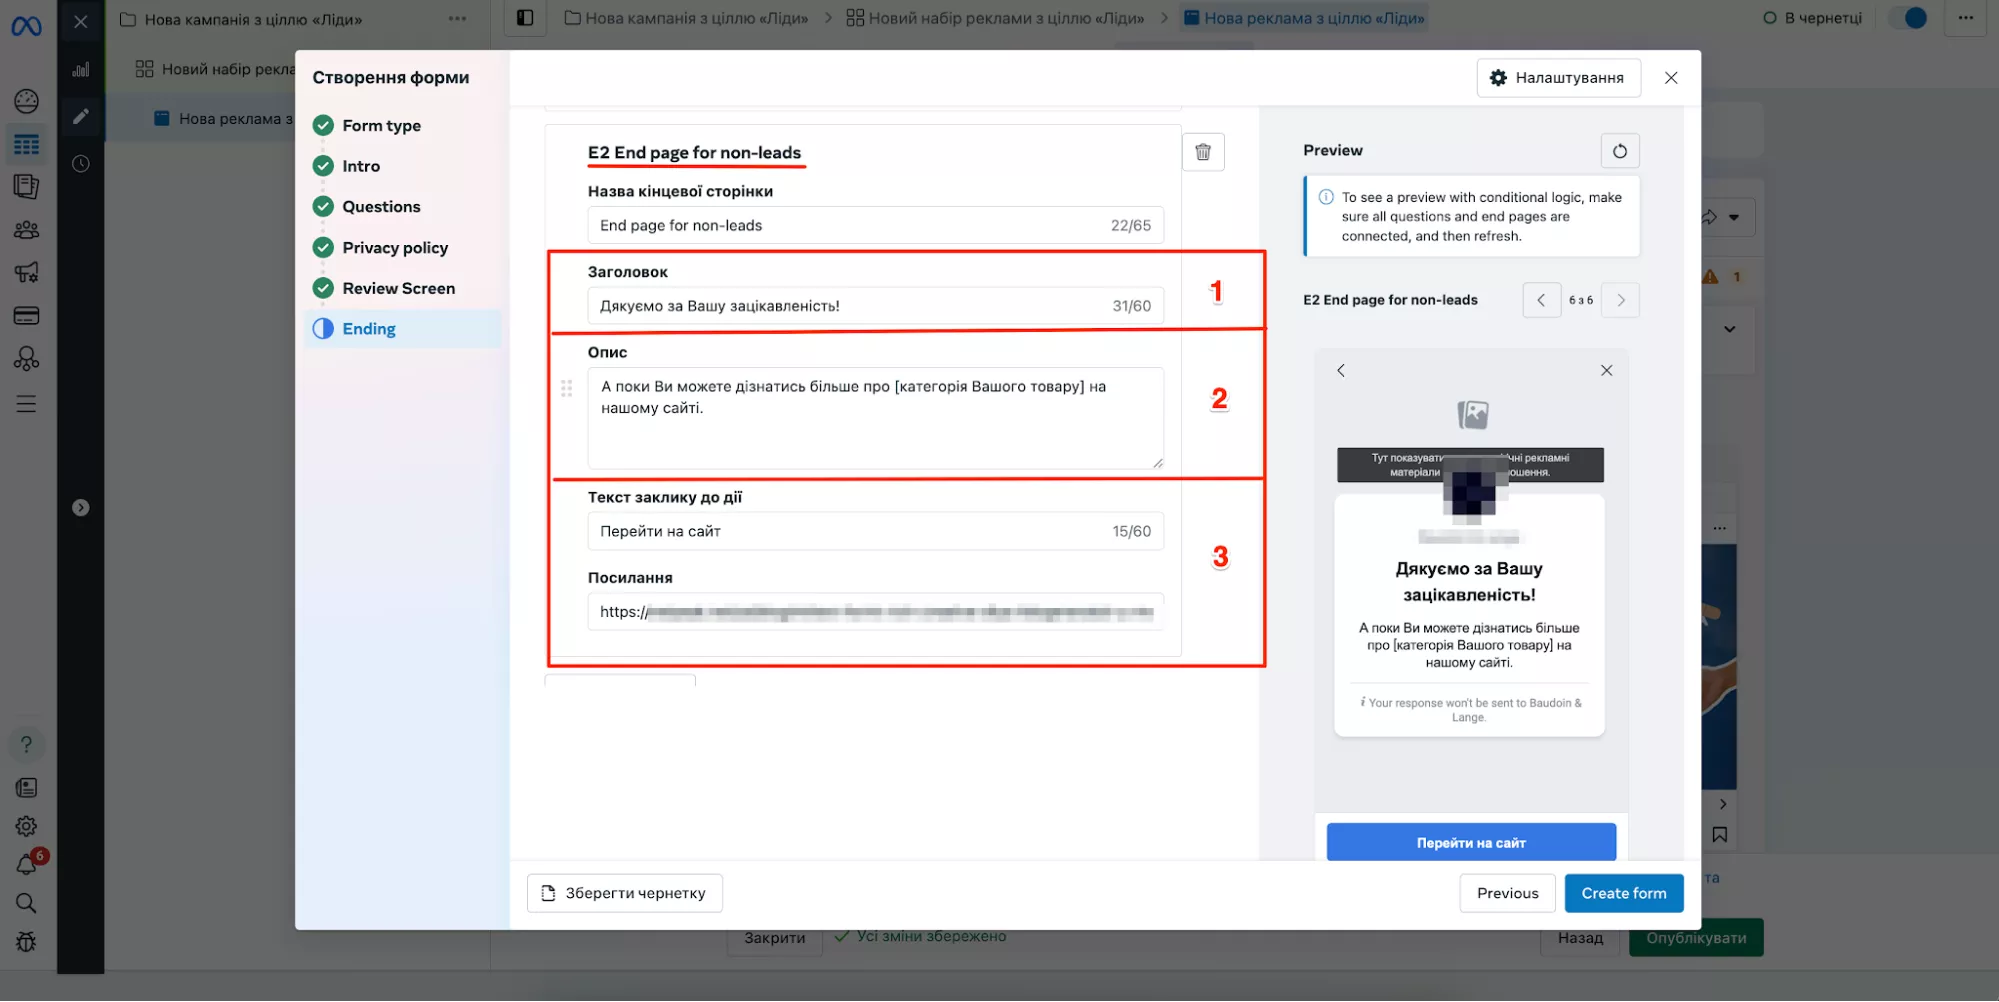Click the Заголовок headline input field
This screenshot has width=1999, height=1002.
pyautogui.click(x=850, y=306)
